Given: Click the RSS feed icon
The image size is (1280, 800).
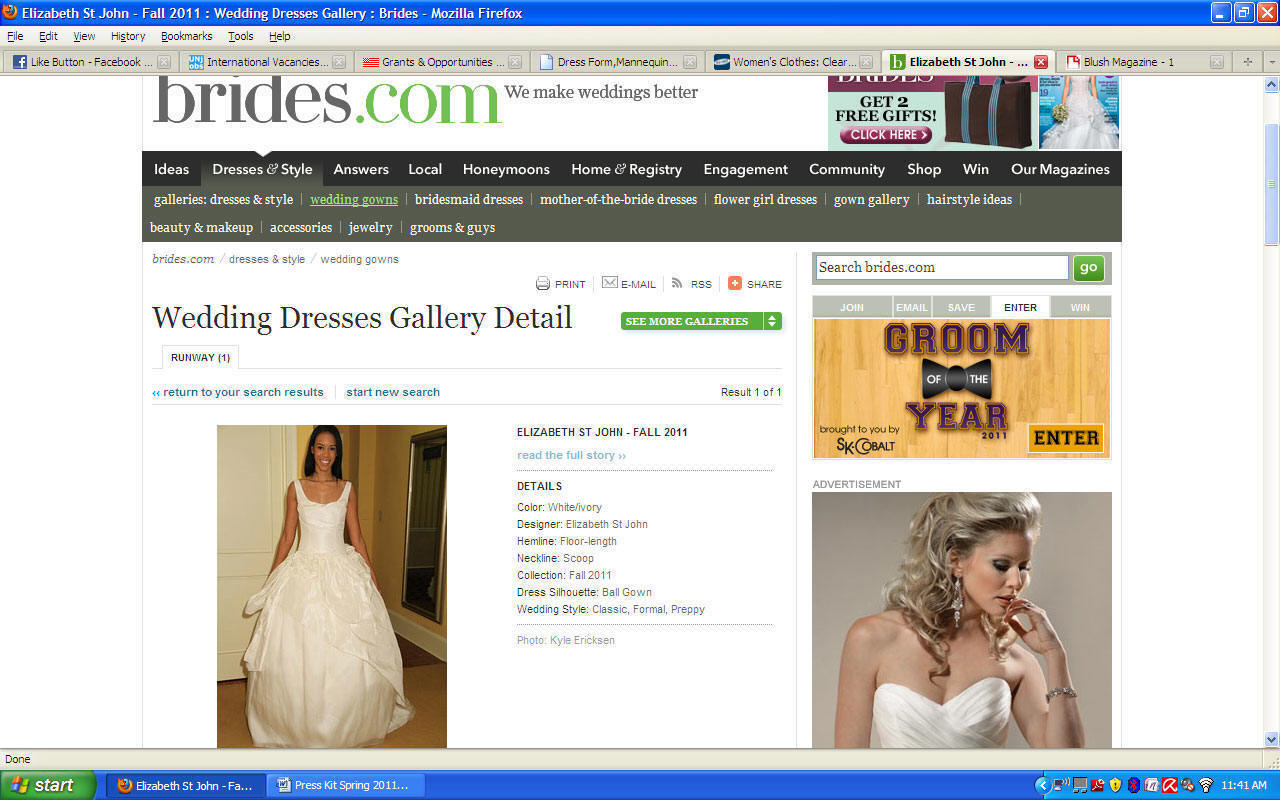Looking at the screenshot, I should [677, 283].
